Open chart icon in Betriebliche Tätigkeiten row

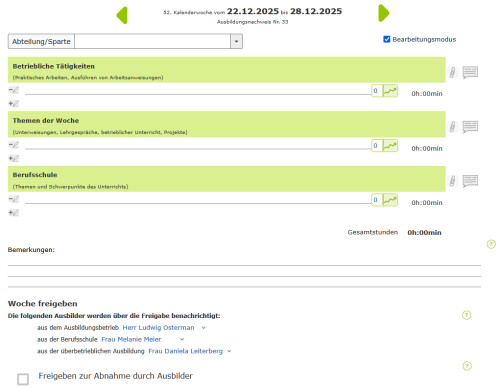[390, 91]
